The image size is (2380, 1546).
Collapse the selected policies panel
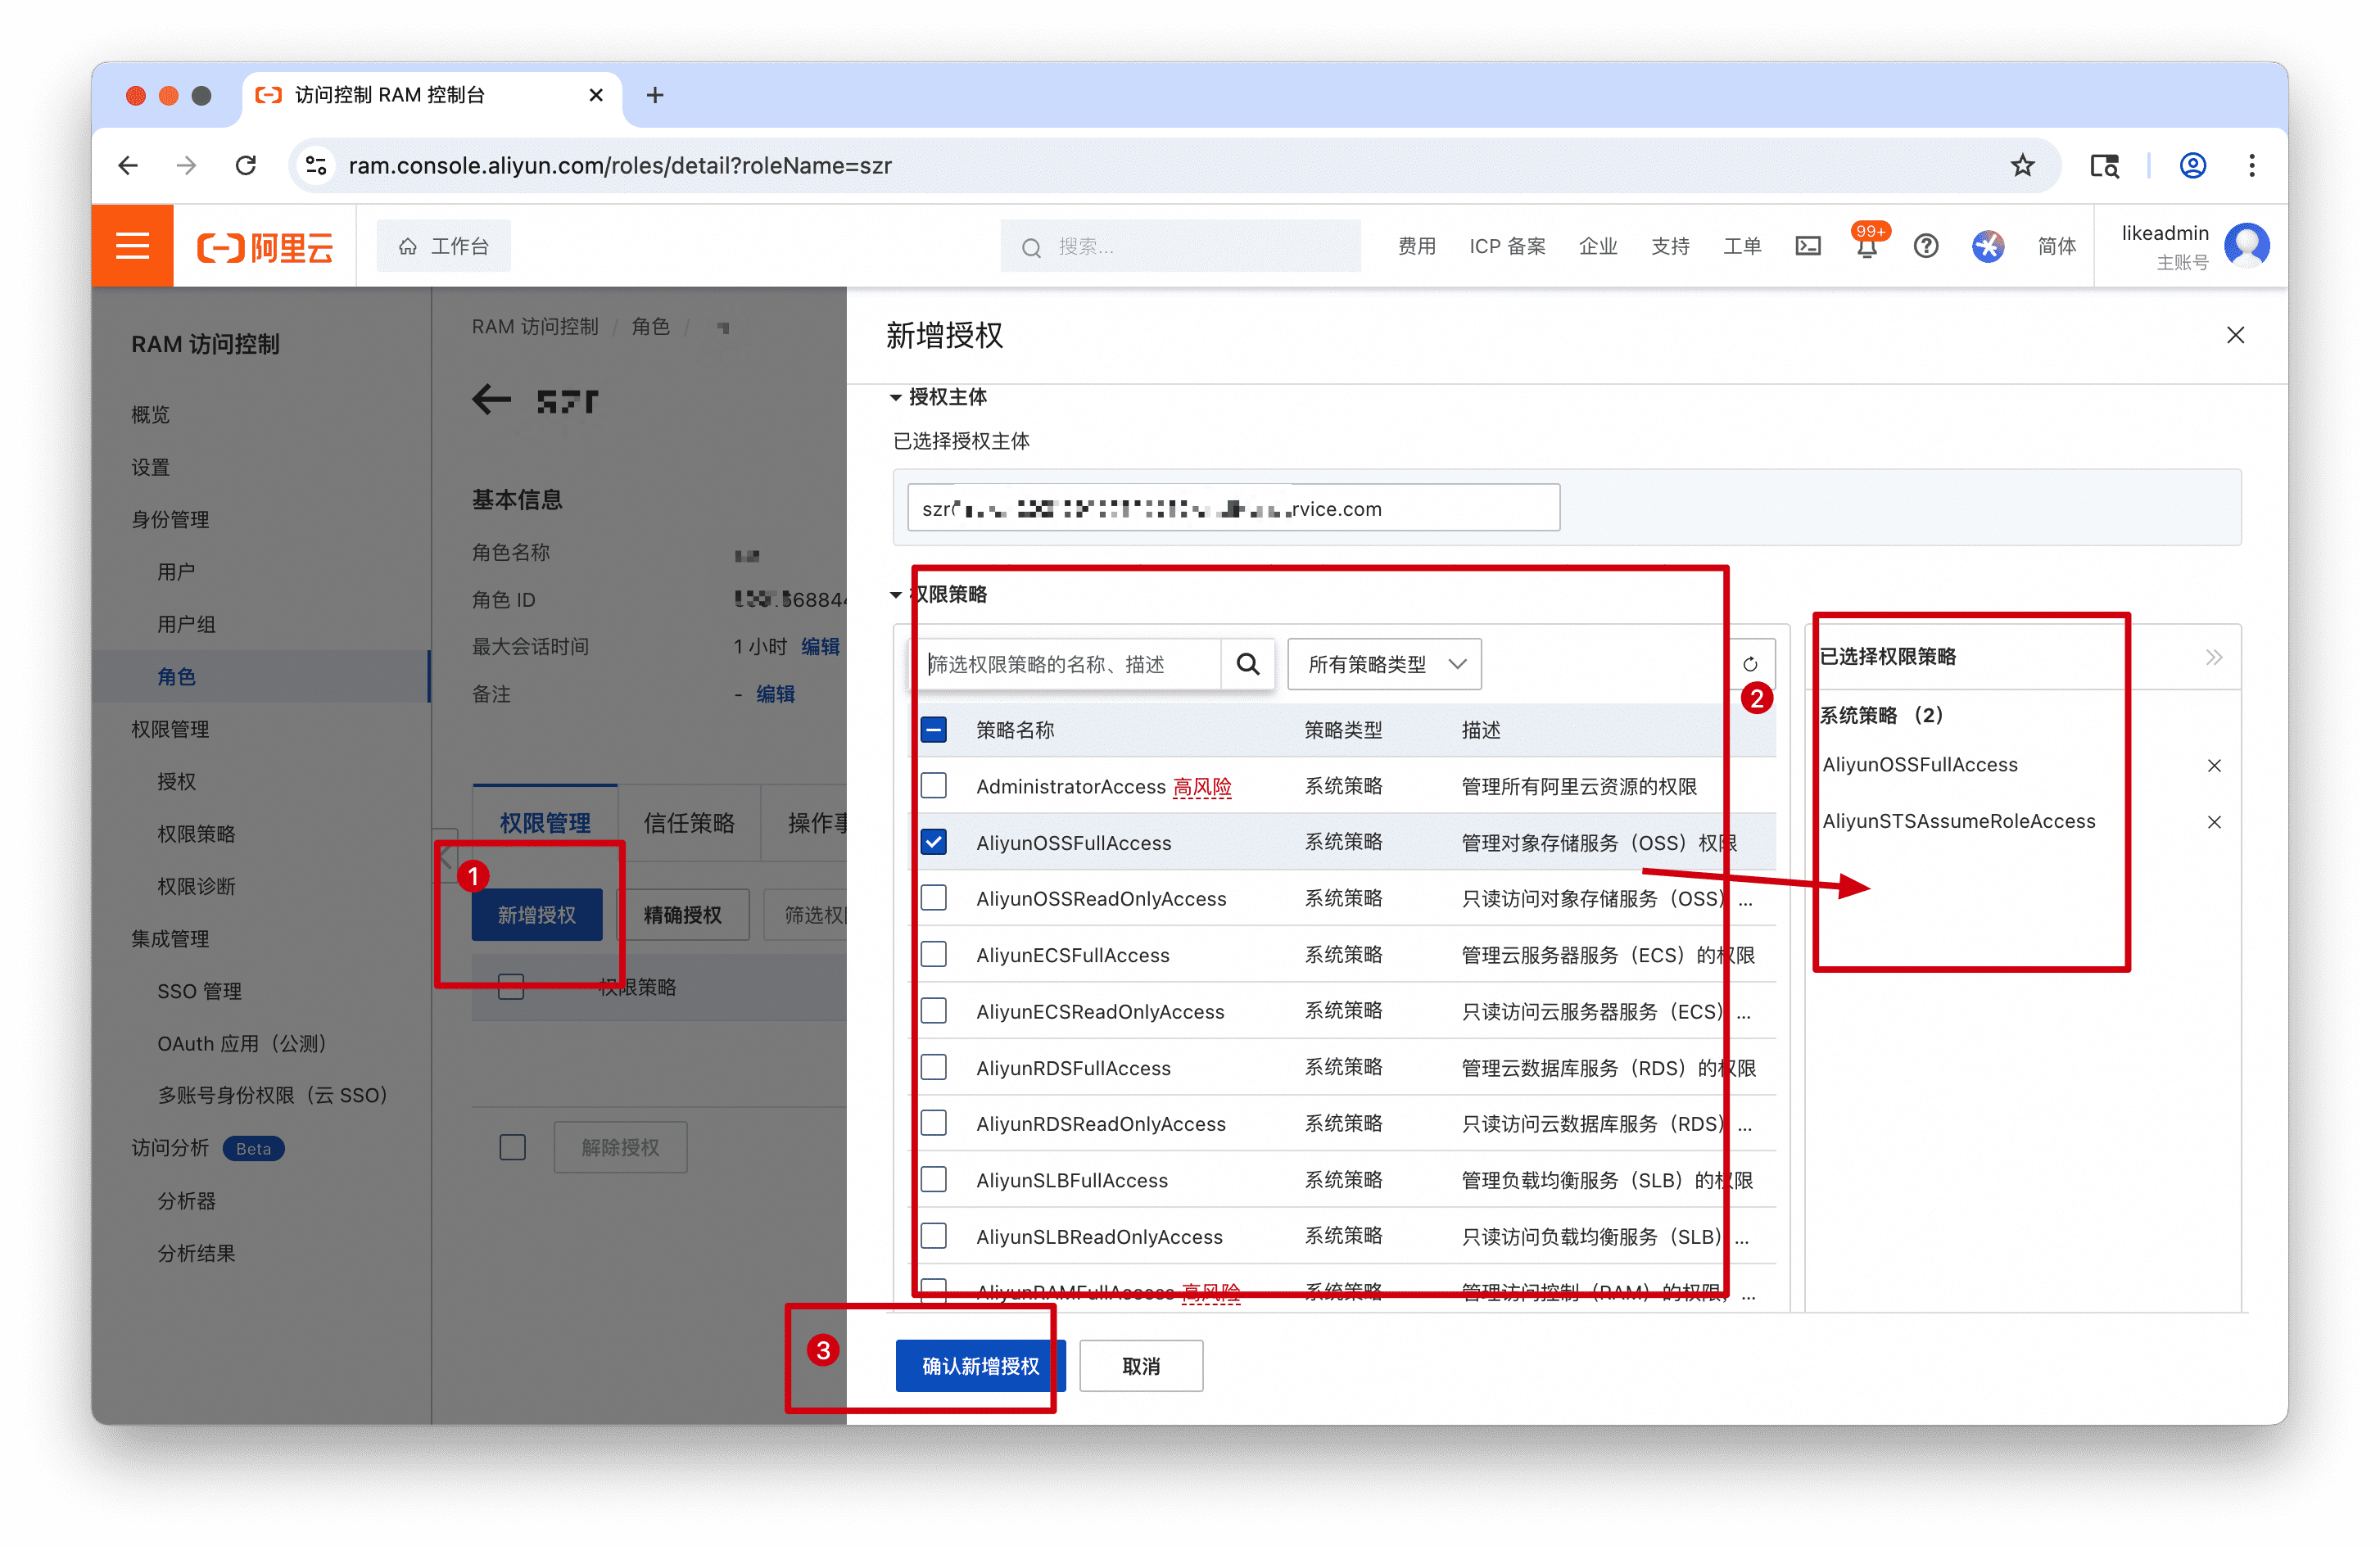[x=2214, y=657]
